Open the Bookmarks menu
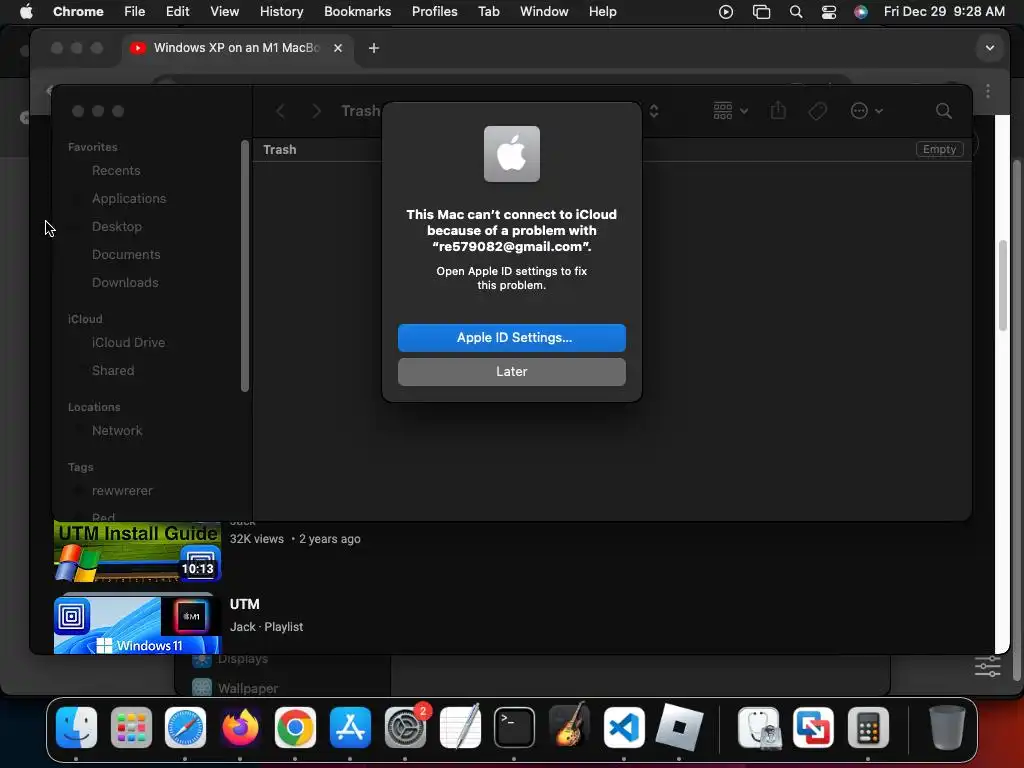1024x768 pixels. 357,11
